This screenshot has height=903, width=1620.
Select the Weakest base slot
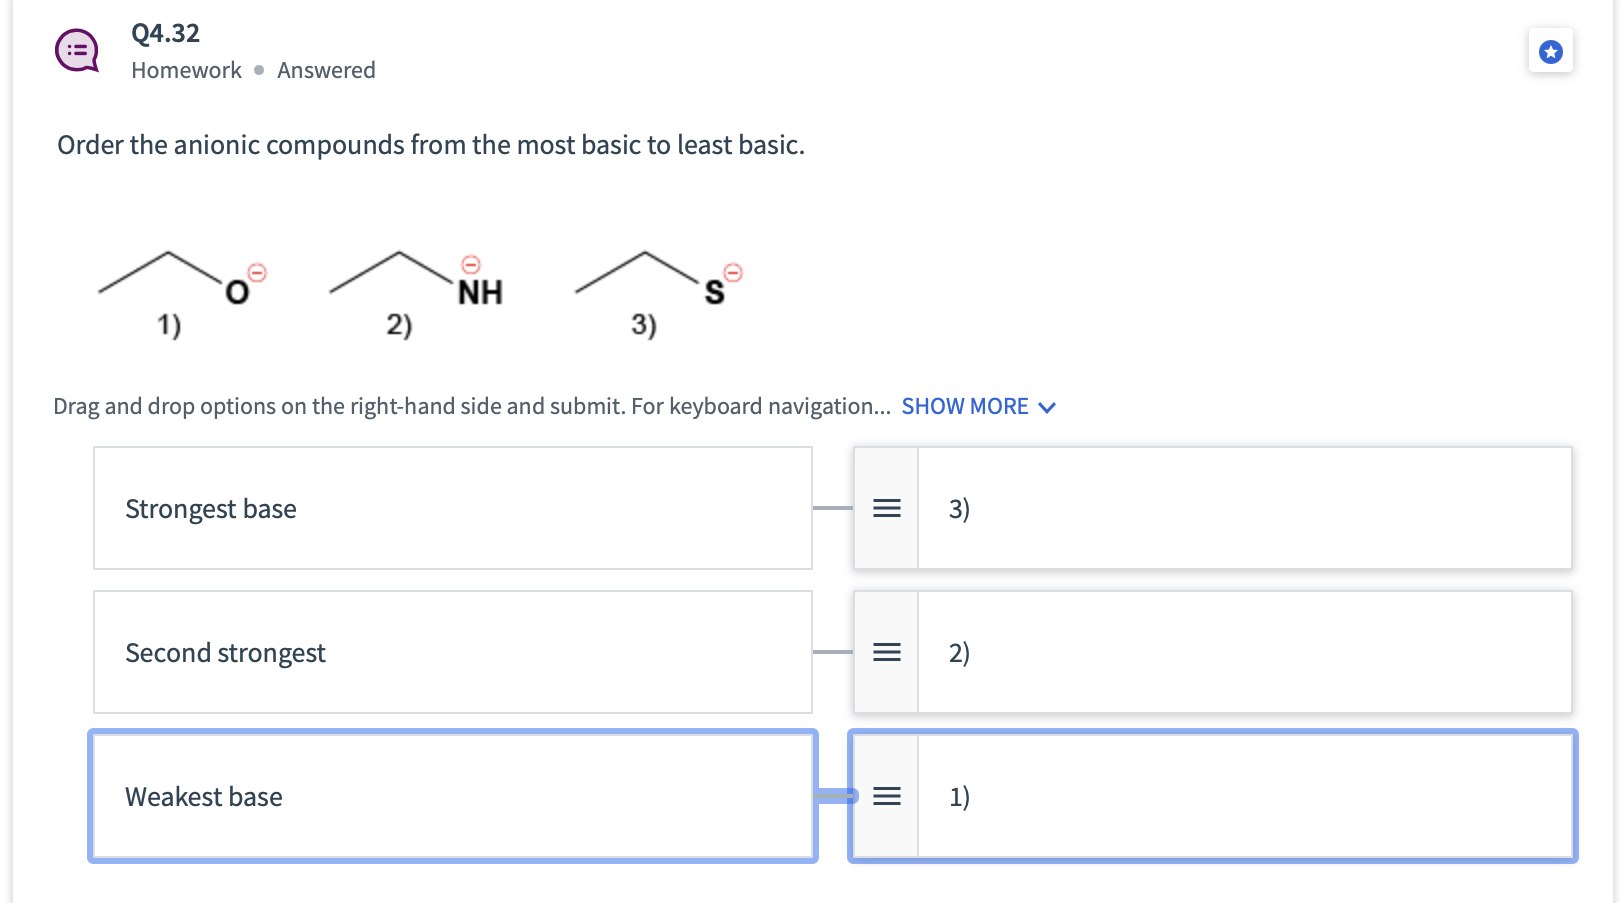pyautogui.click(x=452, y=796)
